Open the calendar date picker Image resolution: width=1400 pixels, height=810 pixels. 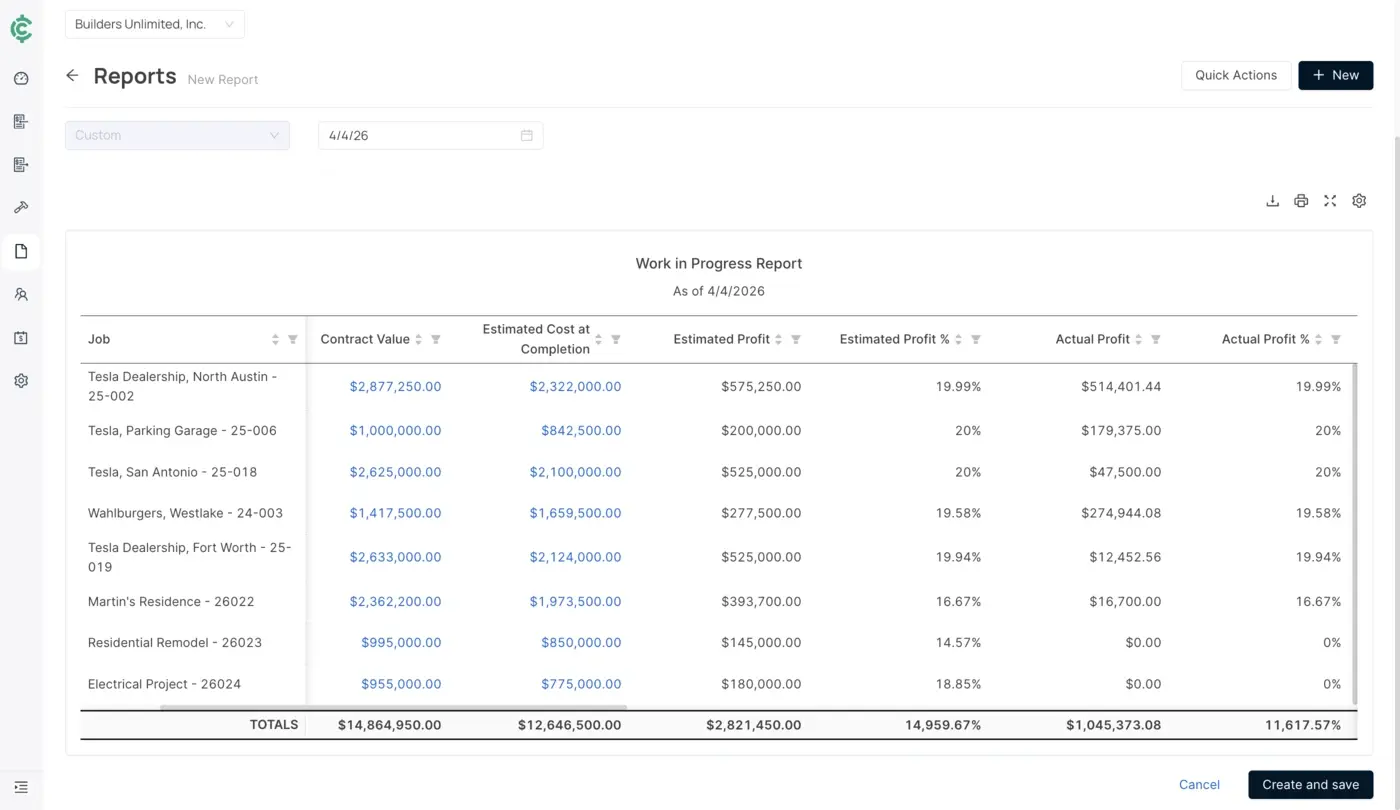point(527,136)
